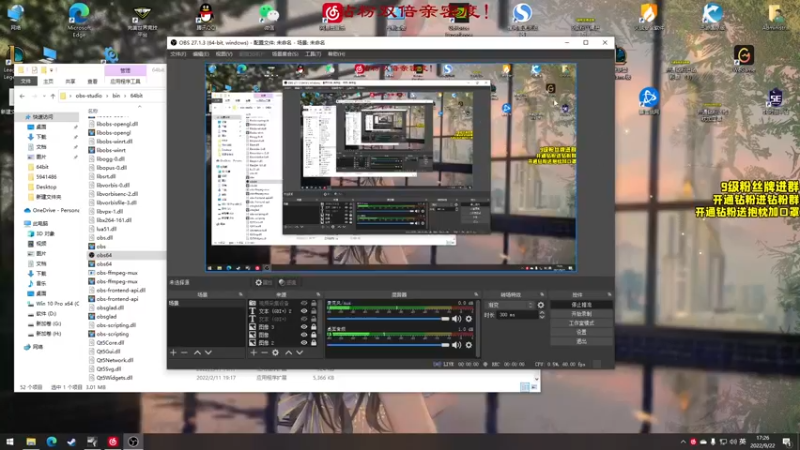
Task: Move scene up in OBS Scenes panel
Action: tap(197, 353)
